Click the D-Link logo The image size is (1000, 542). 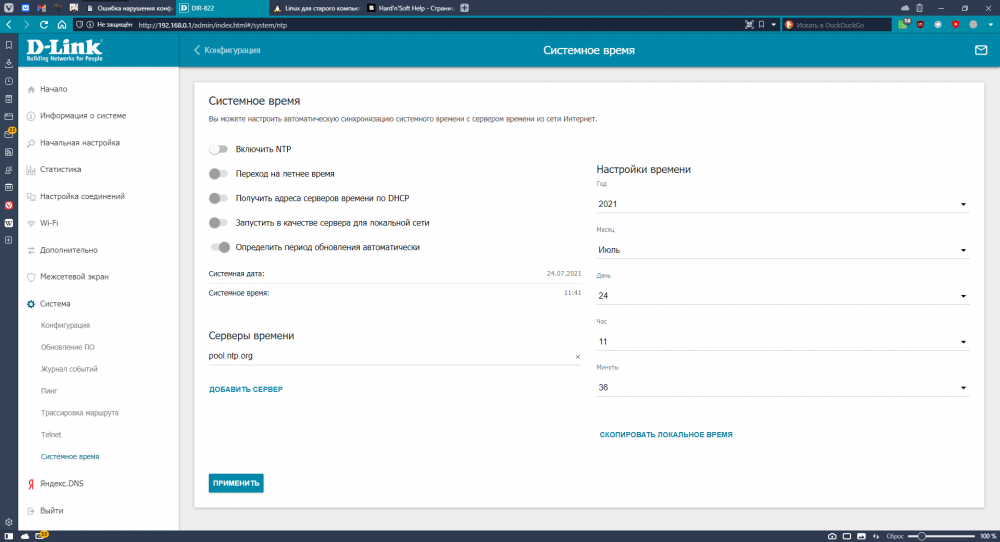[x=64, y=50]
